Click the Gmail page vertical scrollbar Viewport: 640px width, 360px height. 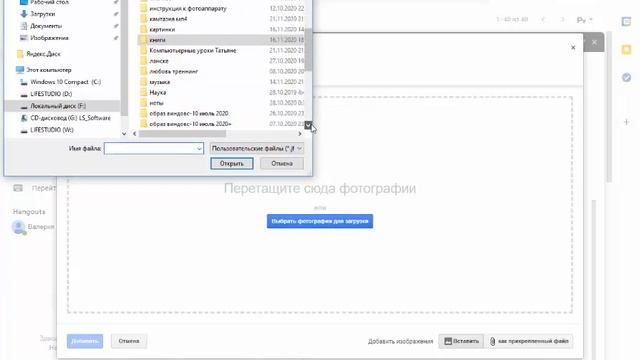[x=609, y=106]
